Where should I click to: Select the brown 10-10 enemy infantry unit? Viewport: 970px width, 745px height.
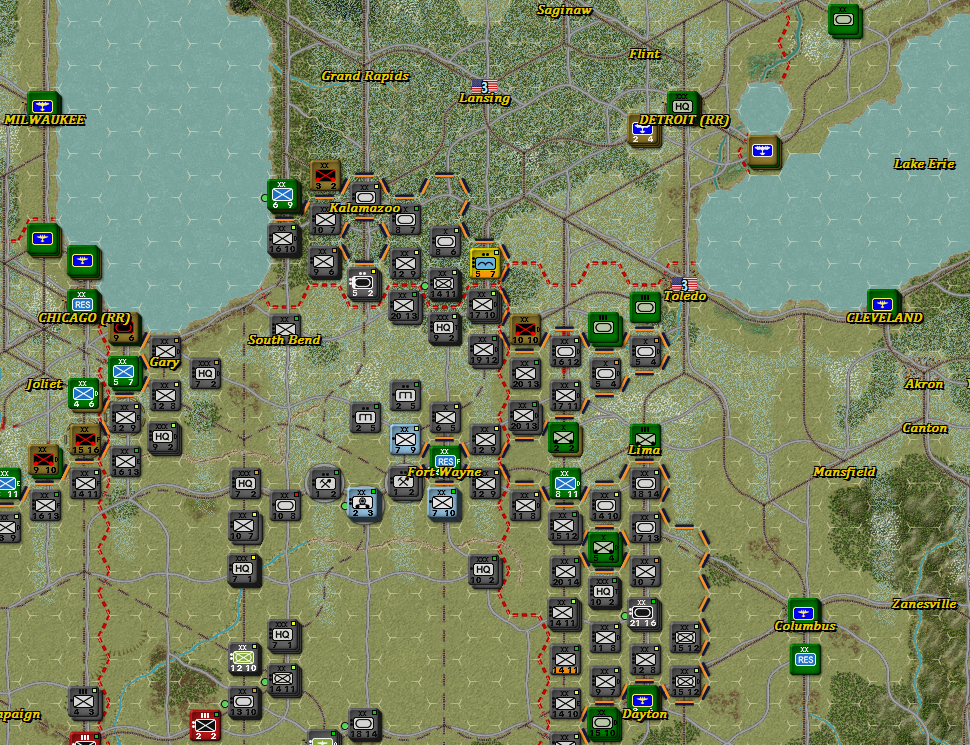coord(525,330)
